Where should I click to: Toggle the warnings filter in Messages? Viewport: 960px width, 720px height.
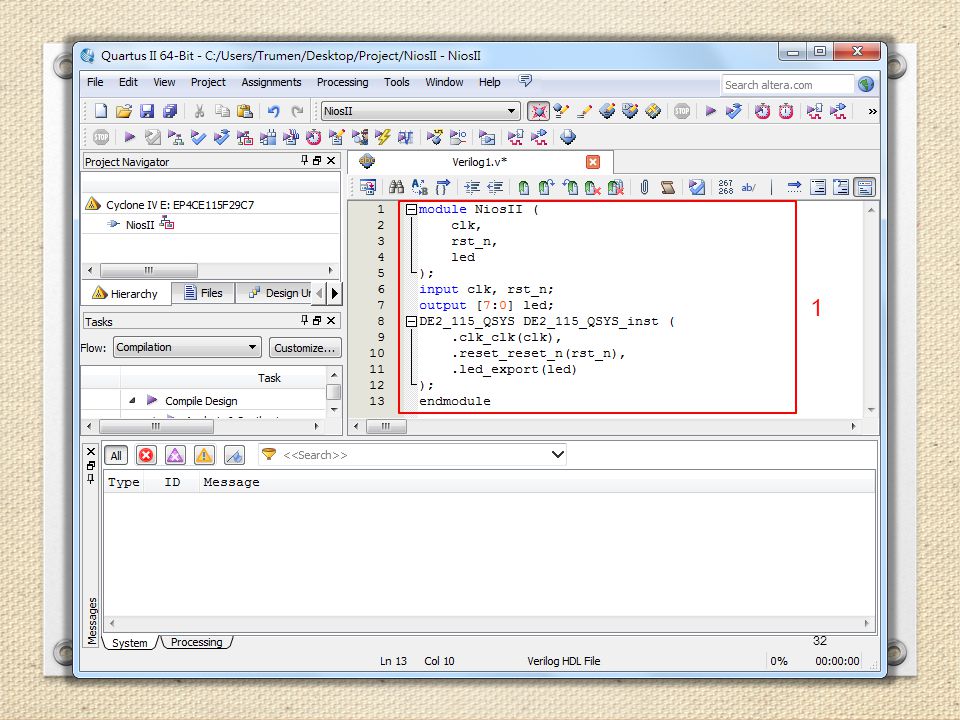(204, 455)
